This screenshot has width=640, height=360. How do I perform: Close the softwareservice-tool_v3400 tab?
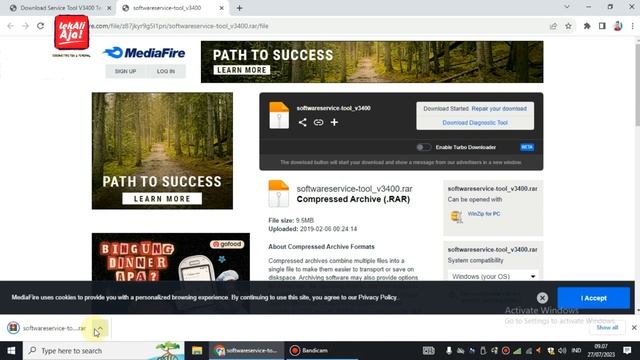coord(222,8)
